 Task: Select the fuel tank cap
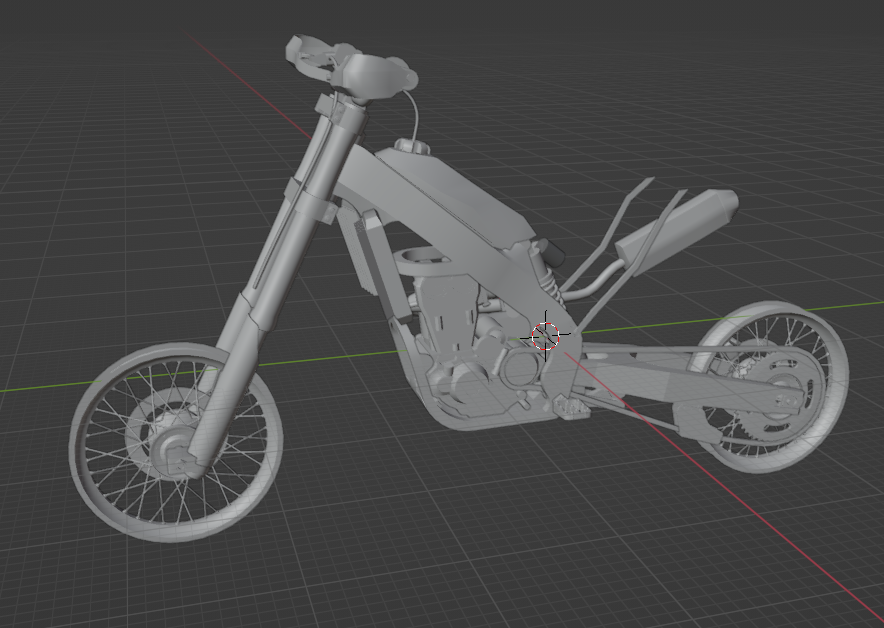tap(412, 146)
